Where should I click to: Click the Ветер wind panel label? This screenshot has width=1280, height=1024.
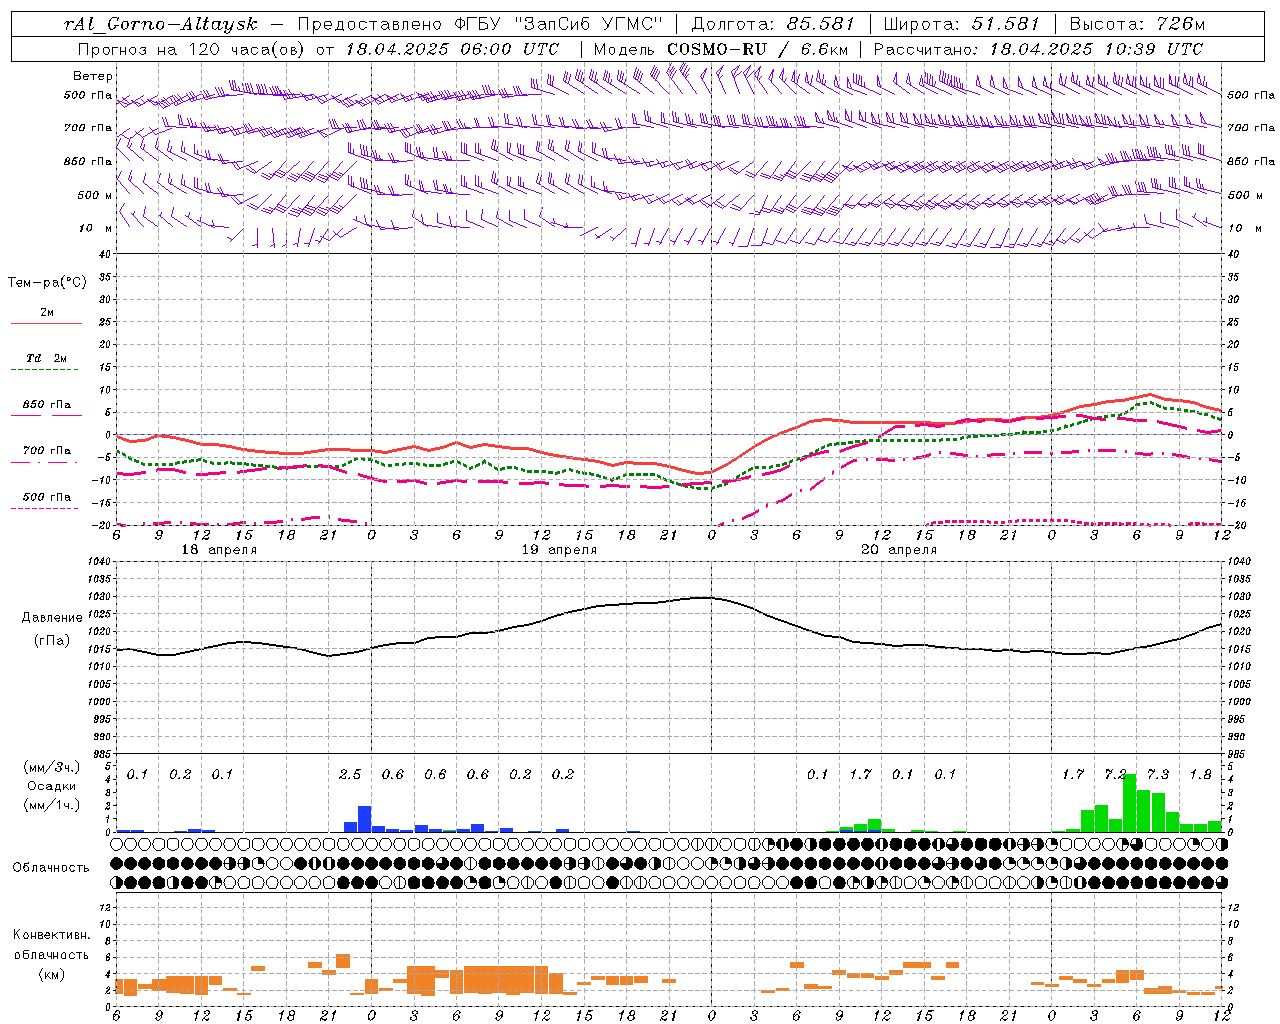click(x=92, y=76)
